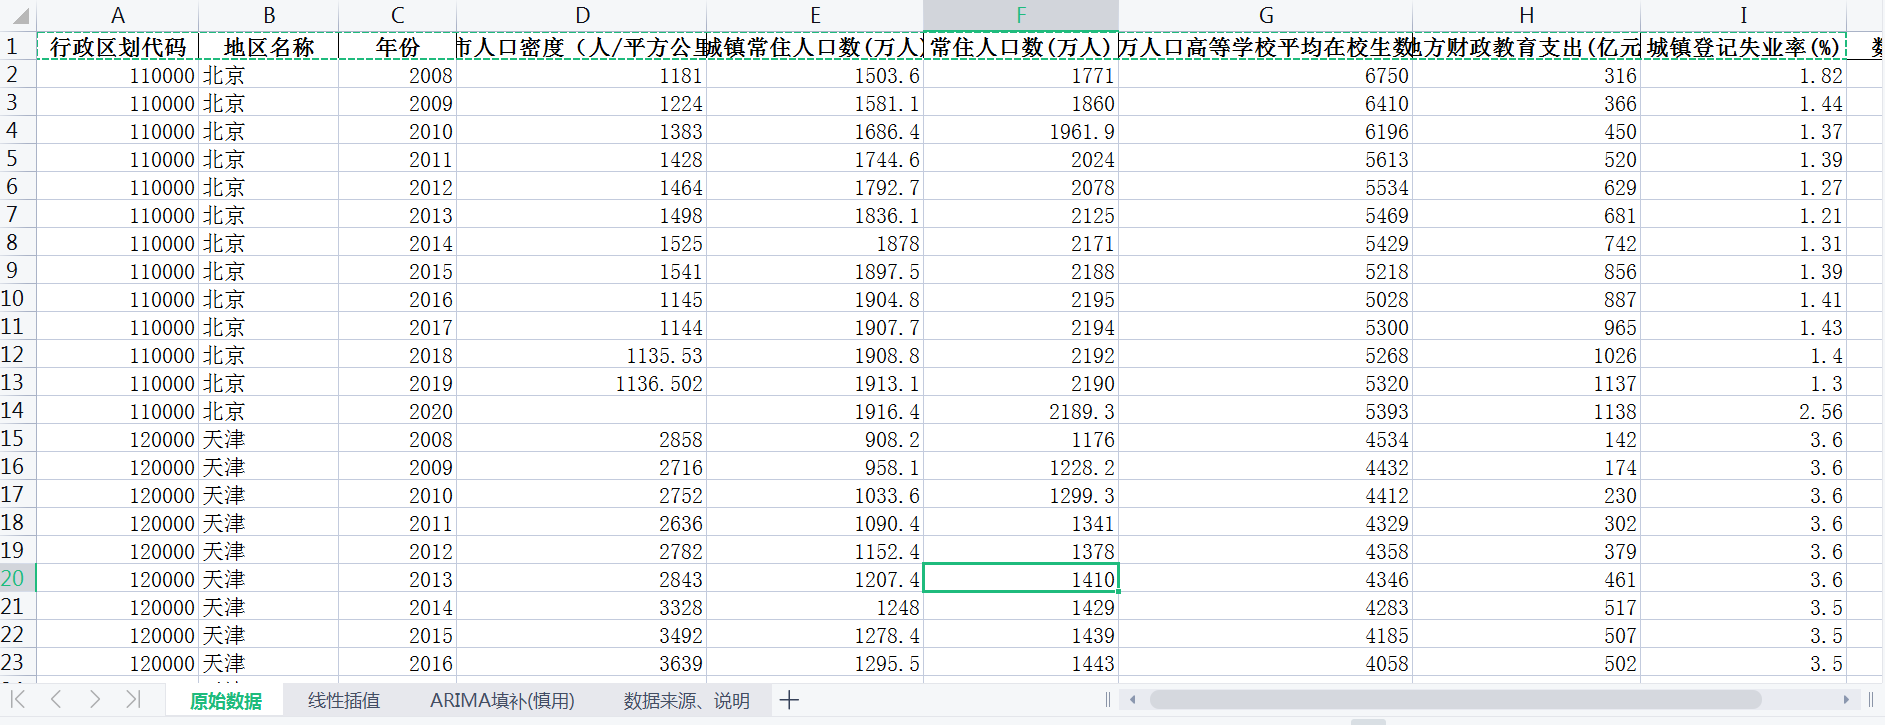Select cell with value 3639
The image size is (1885, 725).
coord(582,663)
